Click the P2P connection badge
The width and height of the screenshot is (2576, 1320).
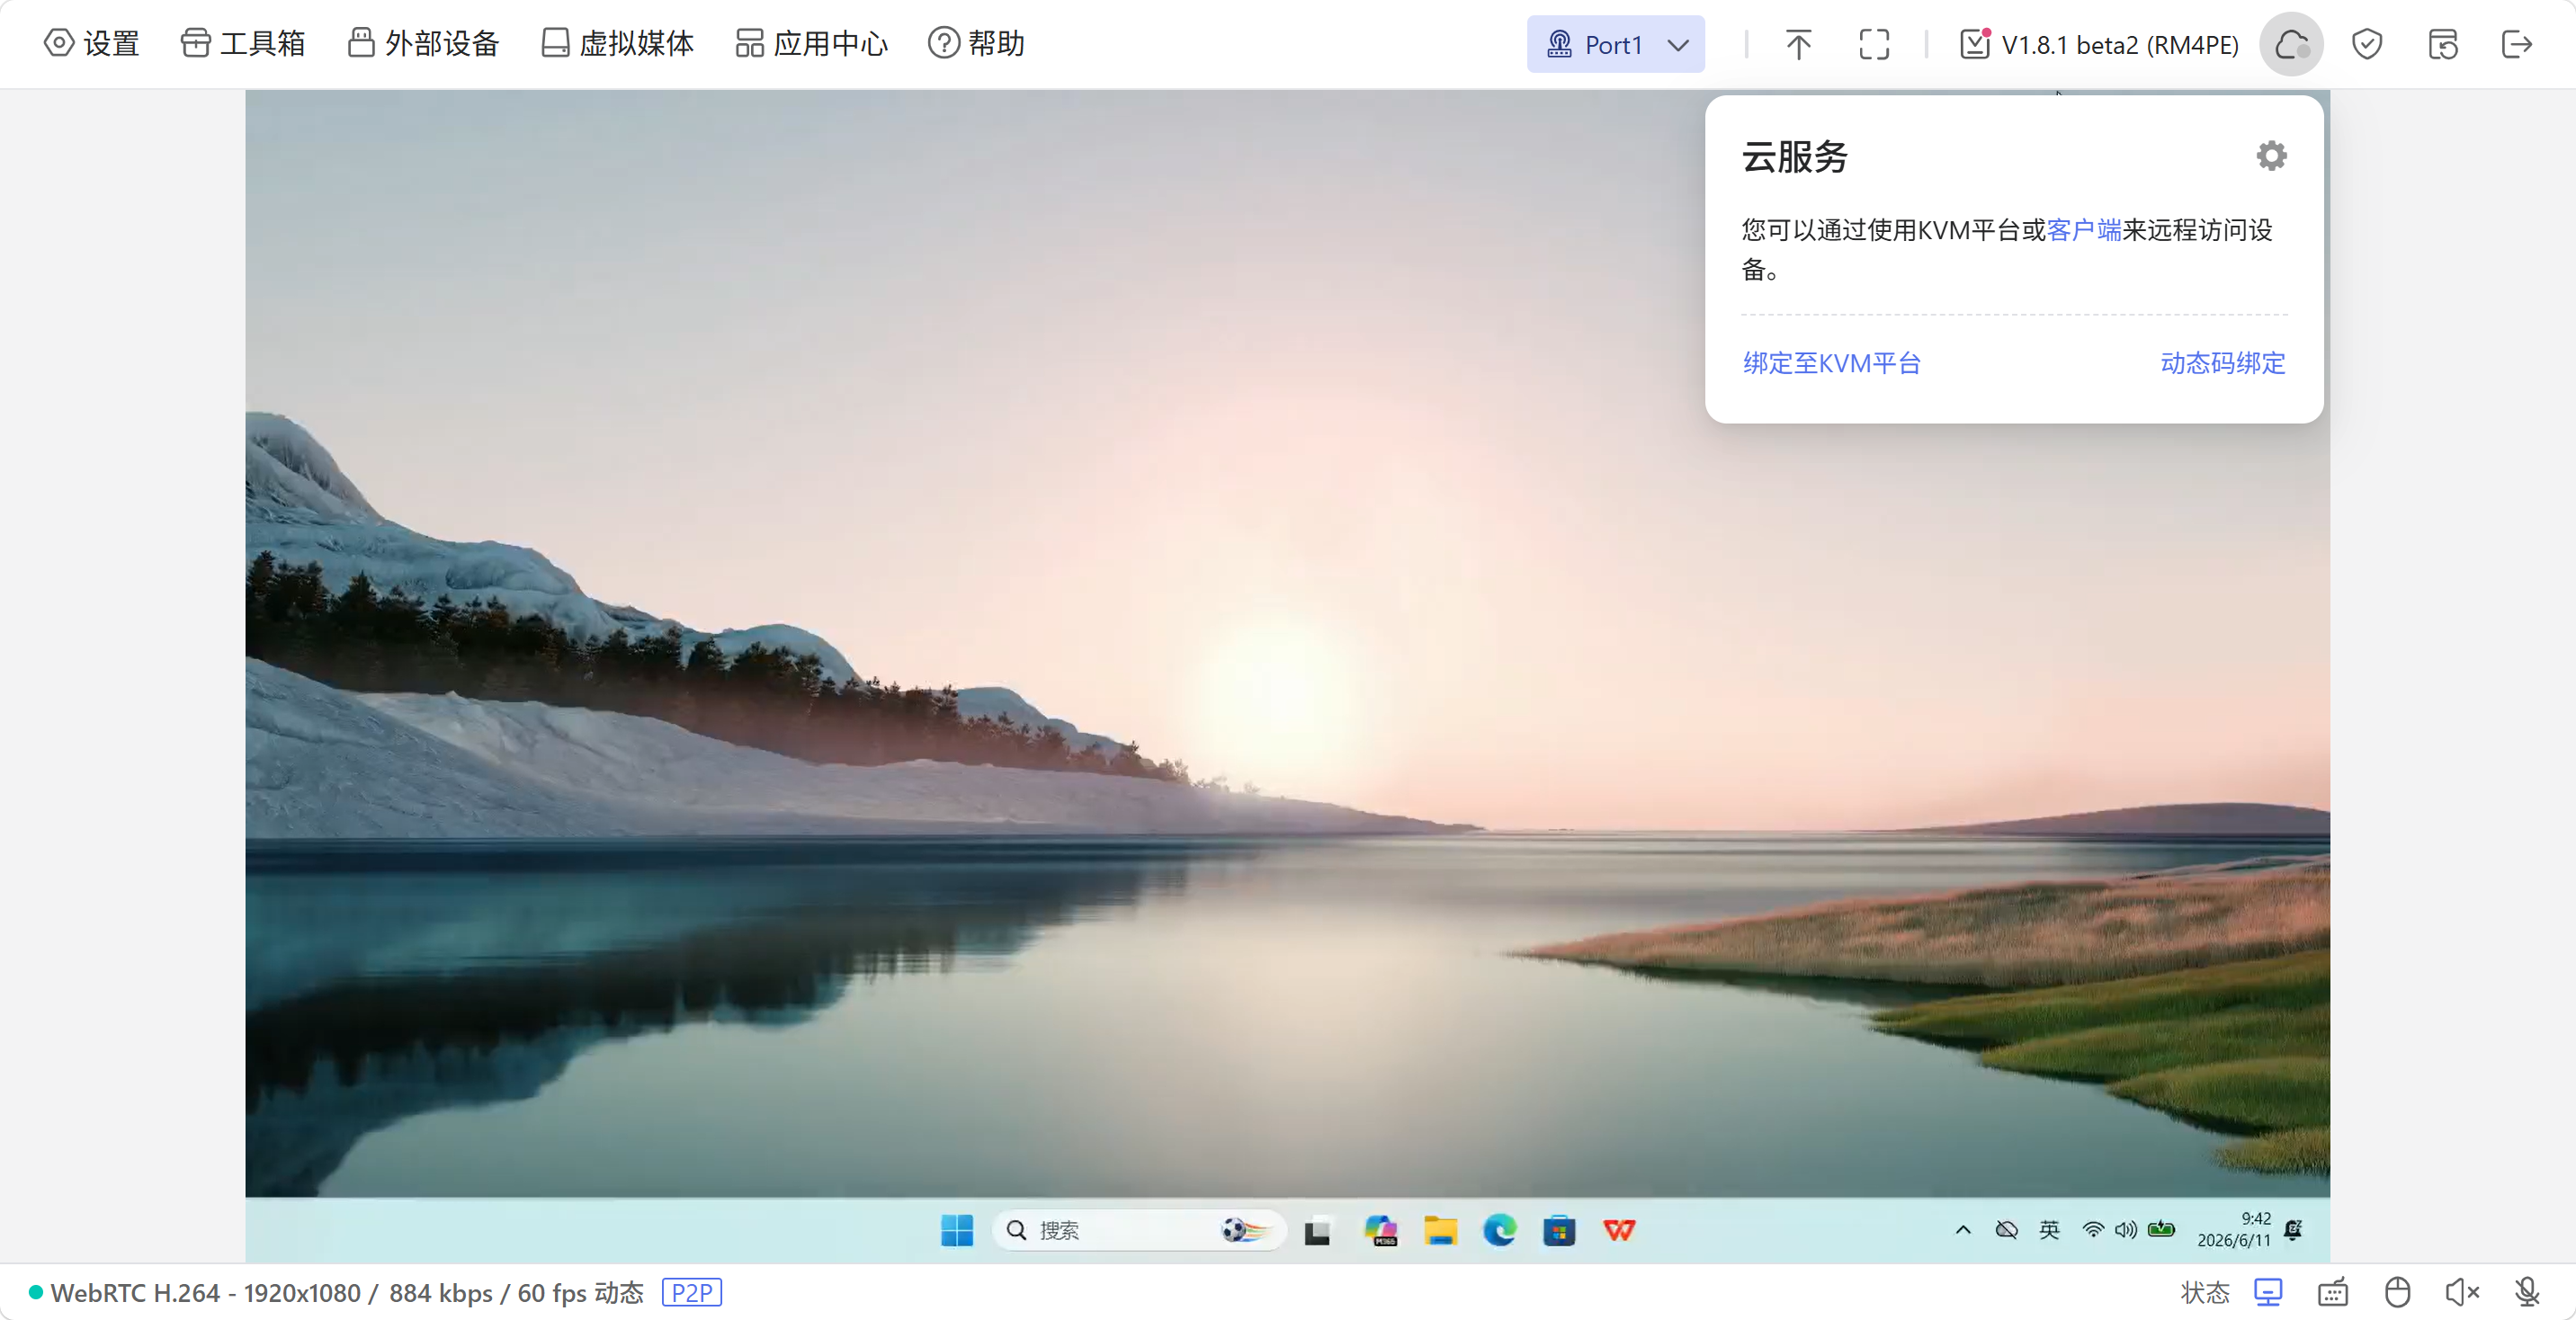tap(692, 1292)
